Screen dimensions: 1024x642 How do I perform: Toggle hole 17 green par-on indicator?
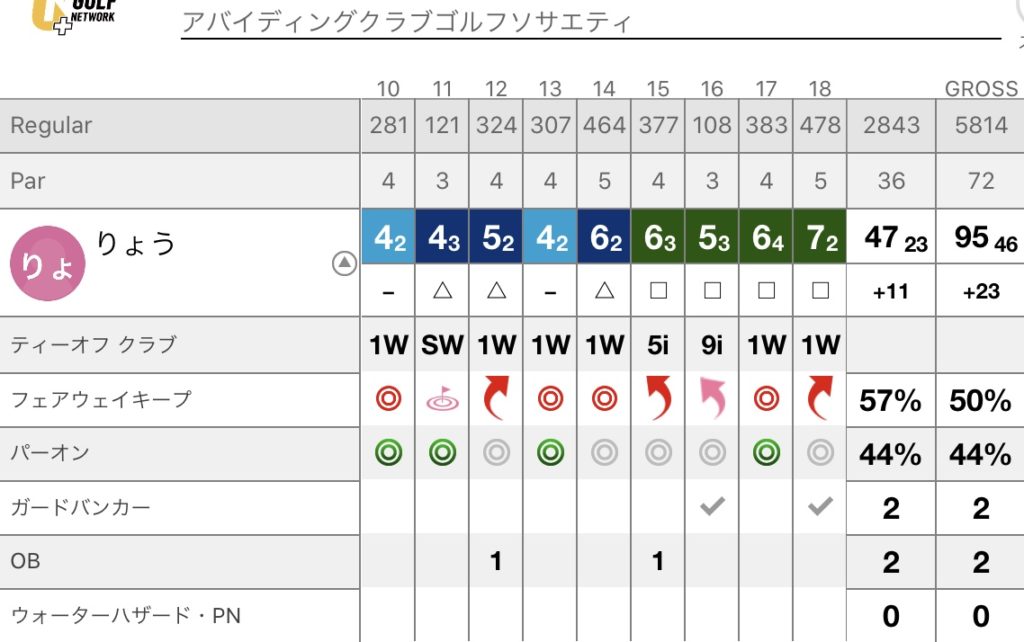(766, 452)
